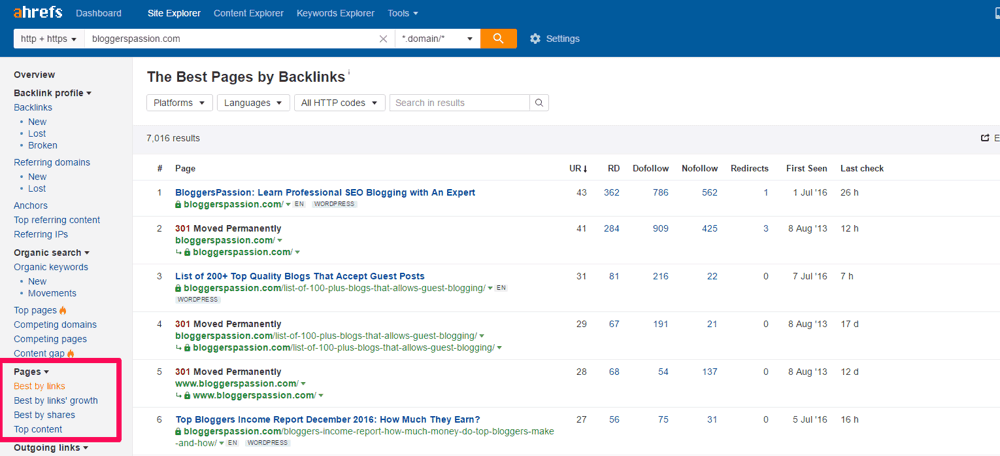Open the All HTTP codes dropdown

click(339, 103)
